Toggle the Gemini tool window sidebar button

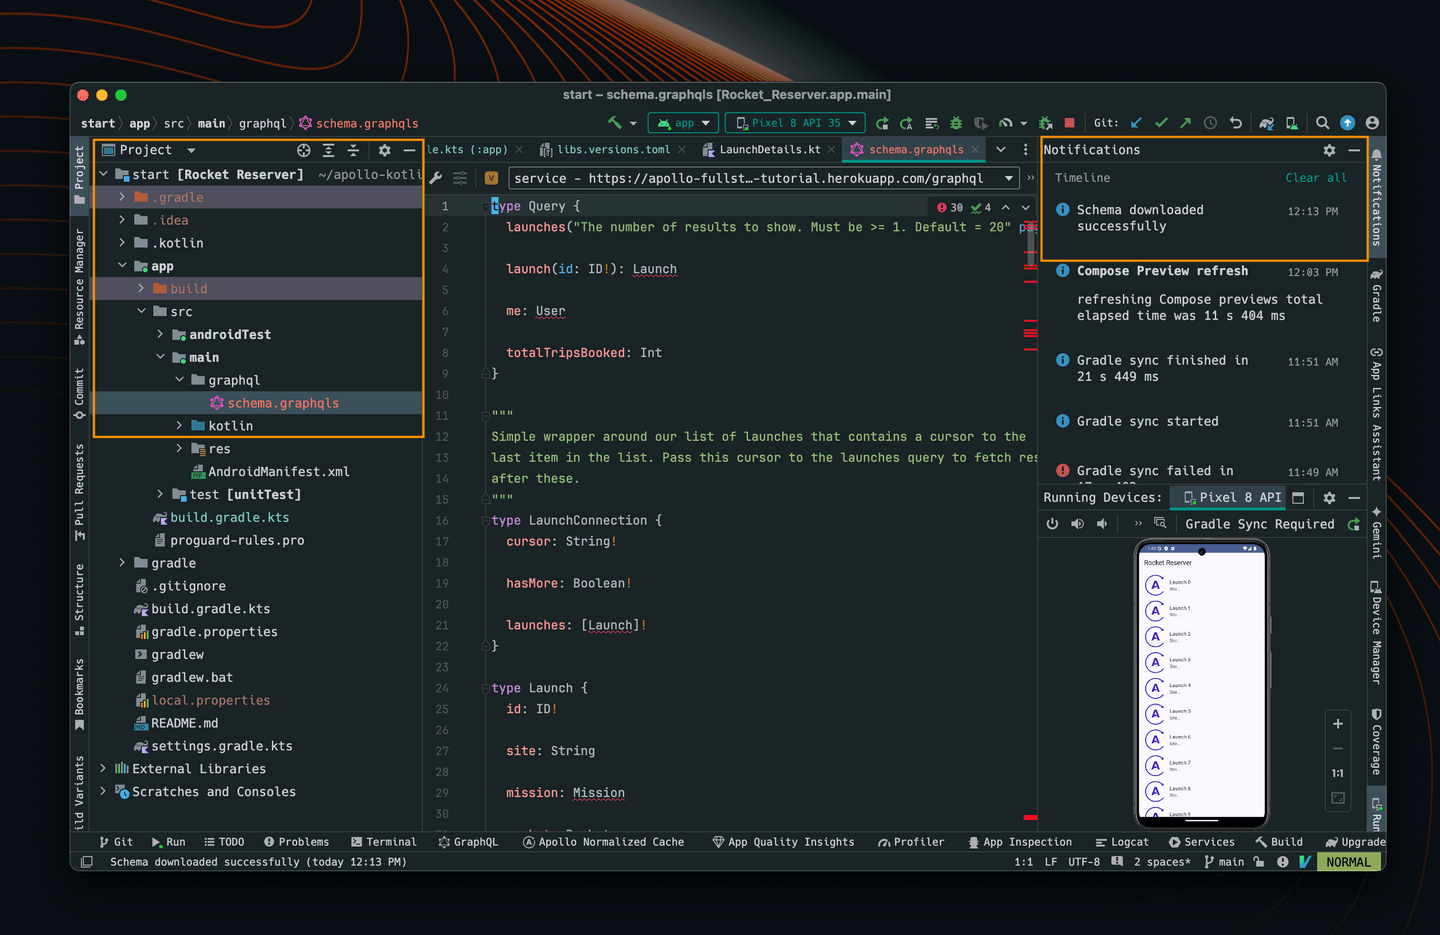click(1377, 533)
